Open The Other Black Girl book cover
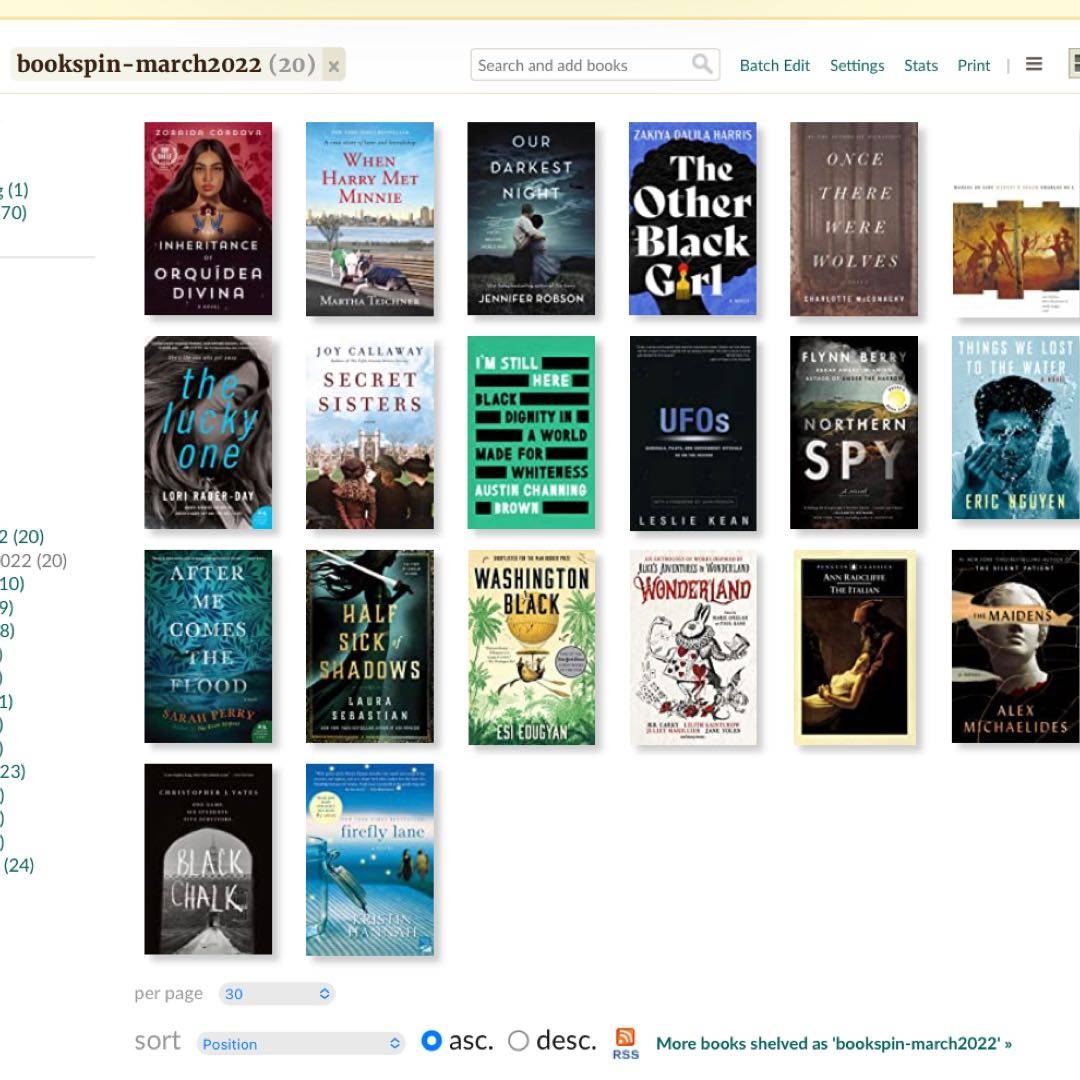This screenshot has height=1080, width=1080. 692,219
